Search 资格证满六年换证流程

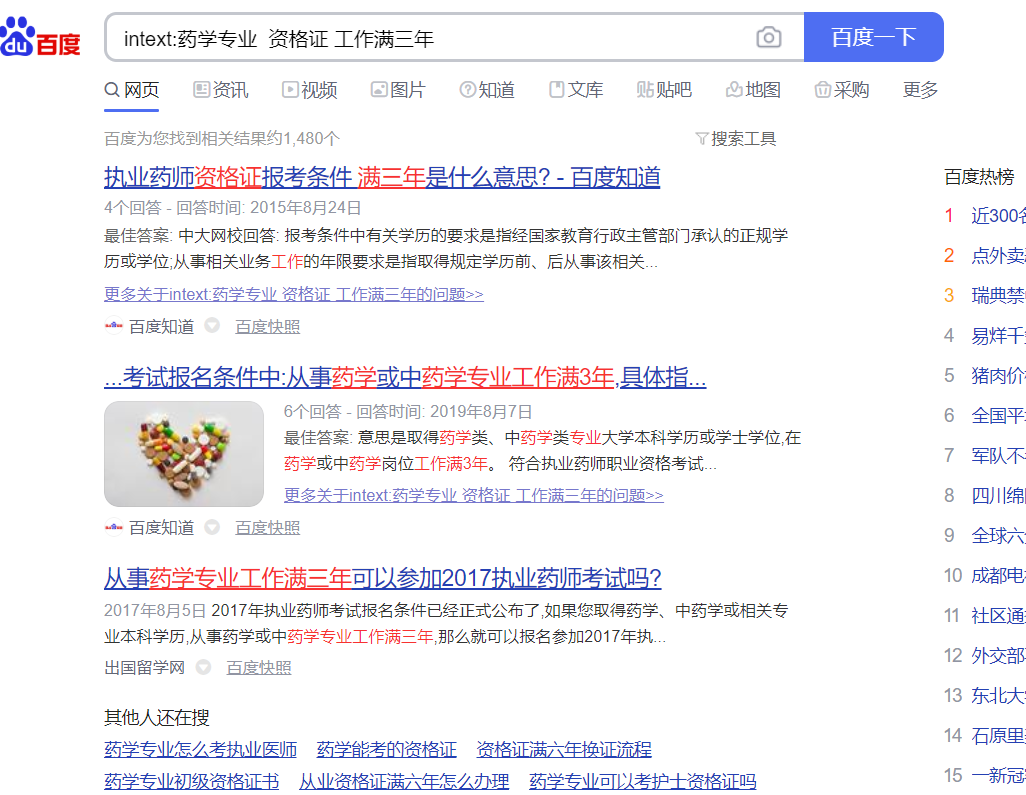click(x=564, y=749)
